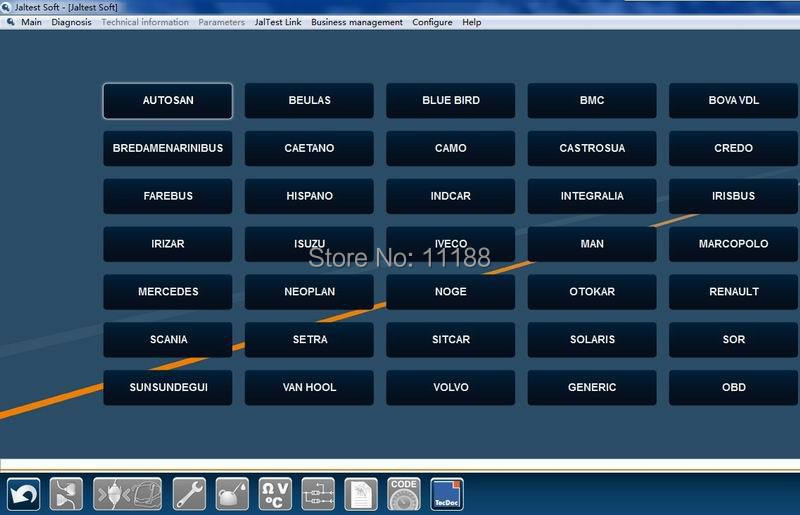Click the oil can icon
The width and height of the screenshot is (800, 515).
coord(232,494)
